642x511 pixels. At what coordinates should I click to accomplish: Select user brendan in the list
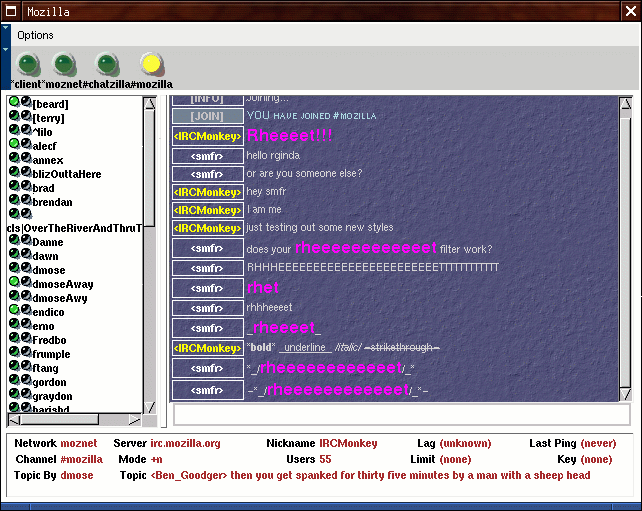(x=52, y=202)
